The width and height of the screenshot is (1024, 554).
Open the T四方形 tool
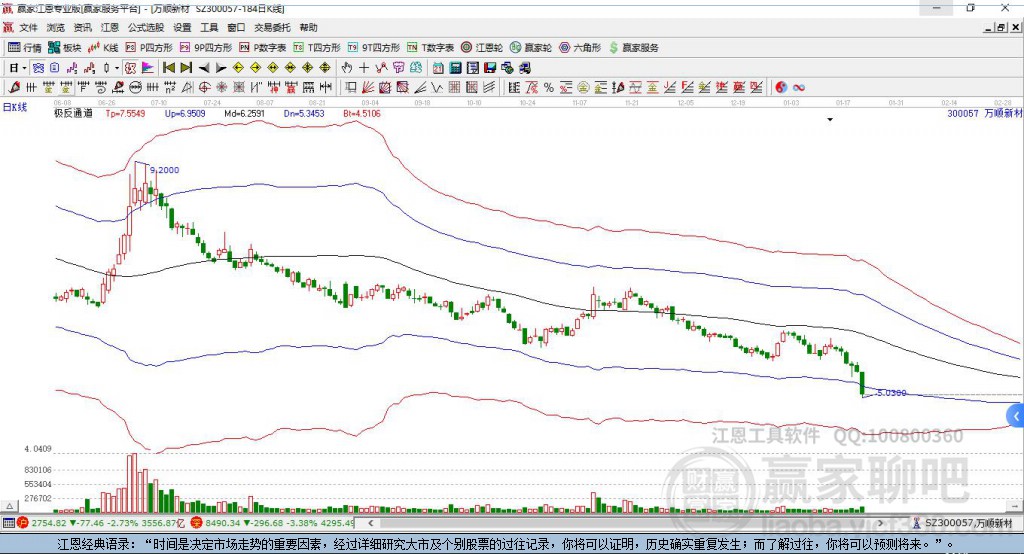(317, 48)
